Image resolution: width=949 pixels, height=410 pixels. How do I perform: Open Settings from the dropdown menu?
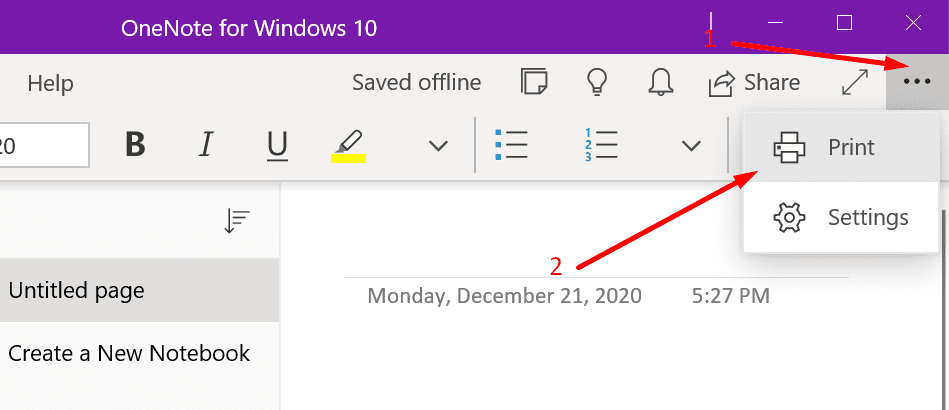(x=840, y=217)
